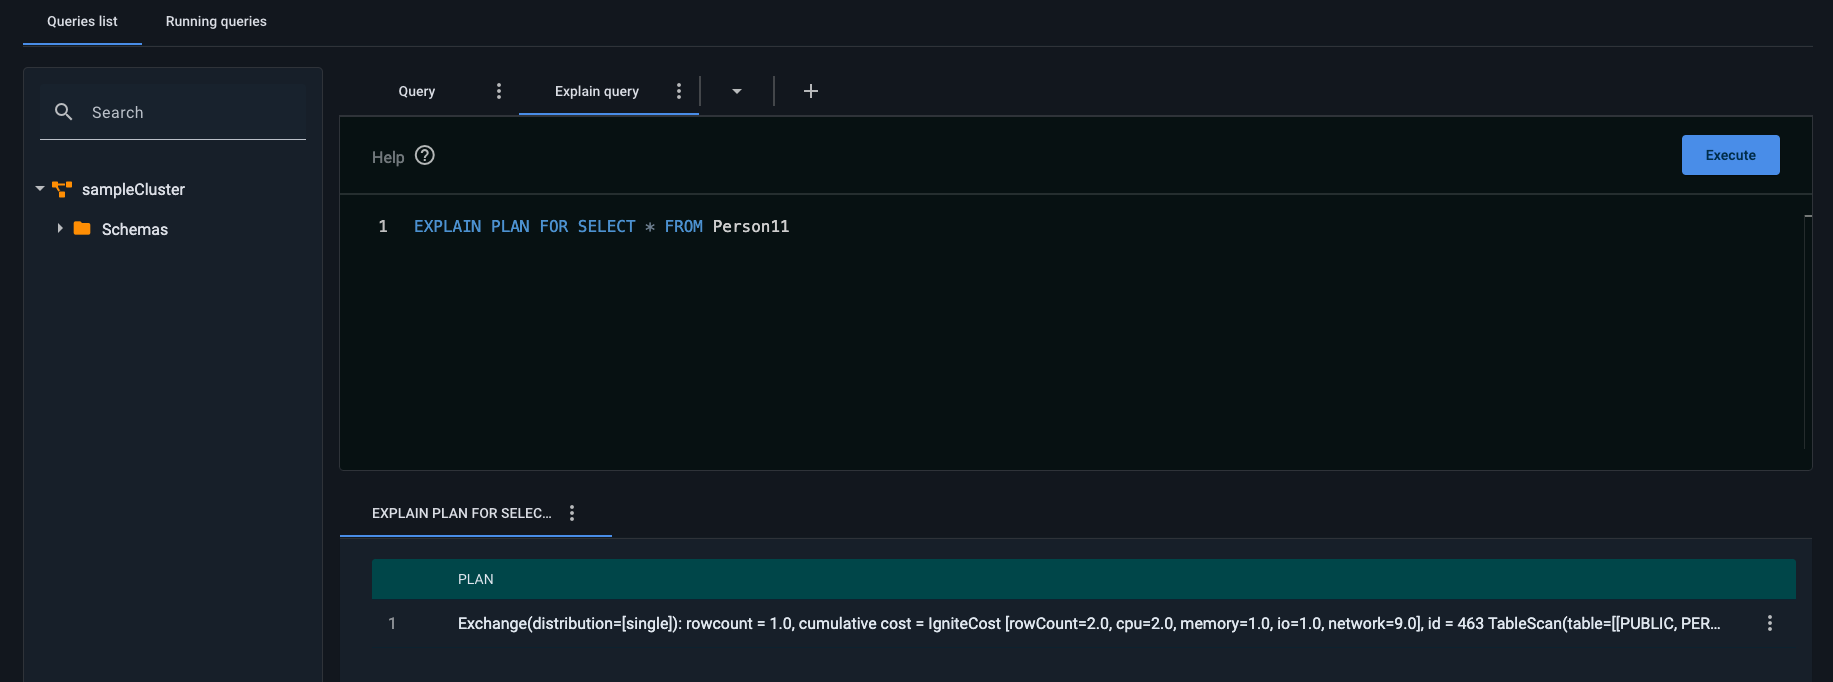Click the SELECT keyword in the editor
Viewport: 1833px width, 682px height.
pos(606,226)
